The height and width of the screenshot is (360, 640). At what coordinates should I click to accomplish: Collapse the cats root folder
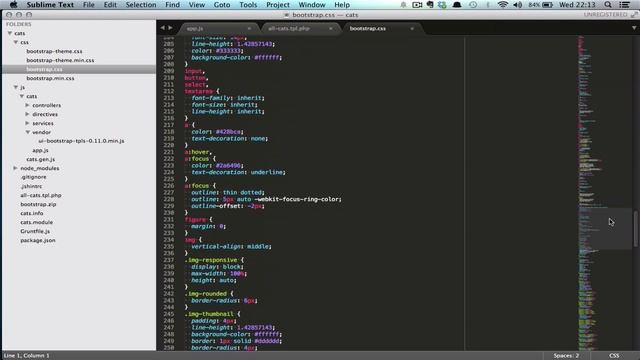[10, 33]
